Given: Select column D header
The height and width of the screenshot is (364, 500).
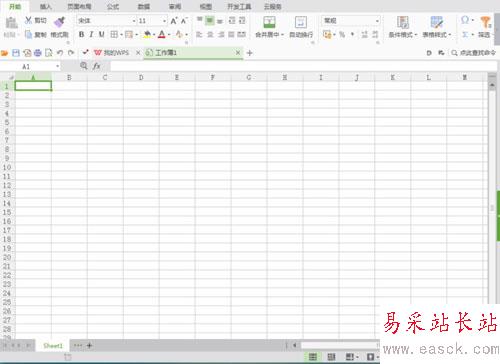Looking at the screenshot, I should point(141,77).
